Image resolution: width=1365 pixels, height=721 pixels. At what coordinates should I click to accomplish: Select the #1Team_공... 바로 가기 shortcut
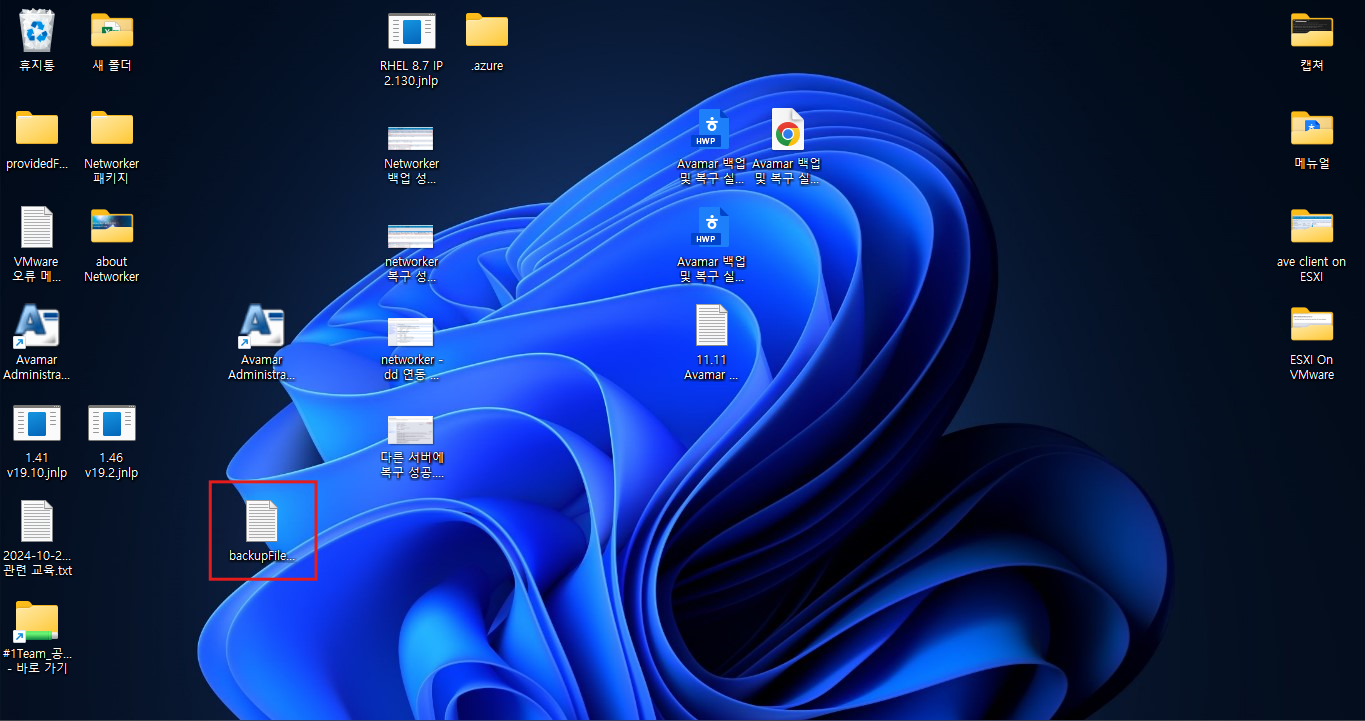(37, 636)
